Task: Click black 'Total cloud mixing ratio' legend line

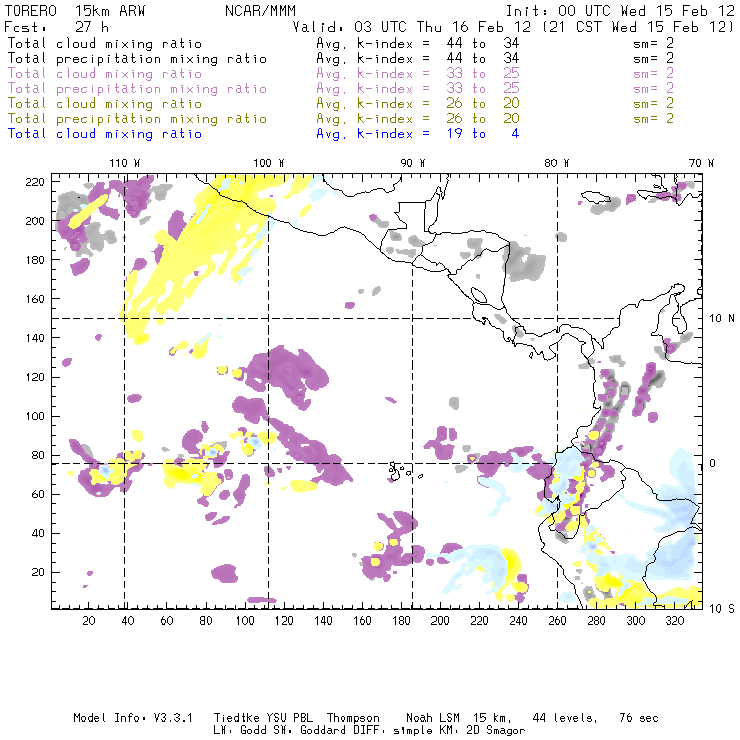Action: 105,44
